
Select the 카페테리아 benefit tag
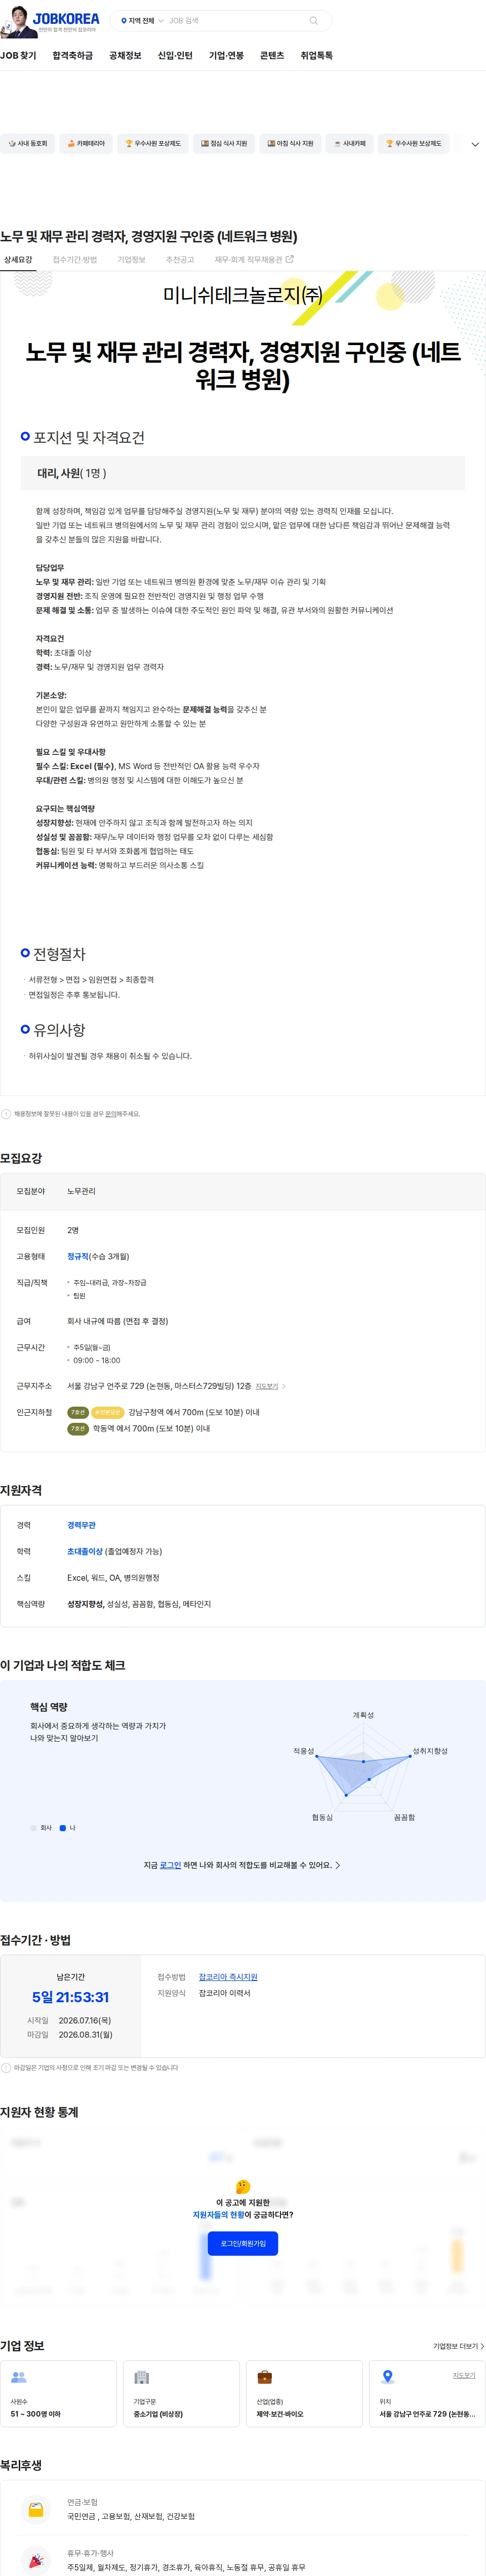coord(86,144)
